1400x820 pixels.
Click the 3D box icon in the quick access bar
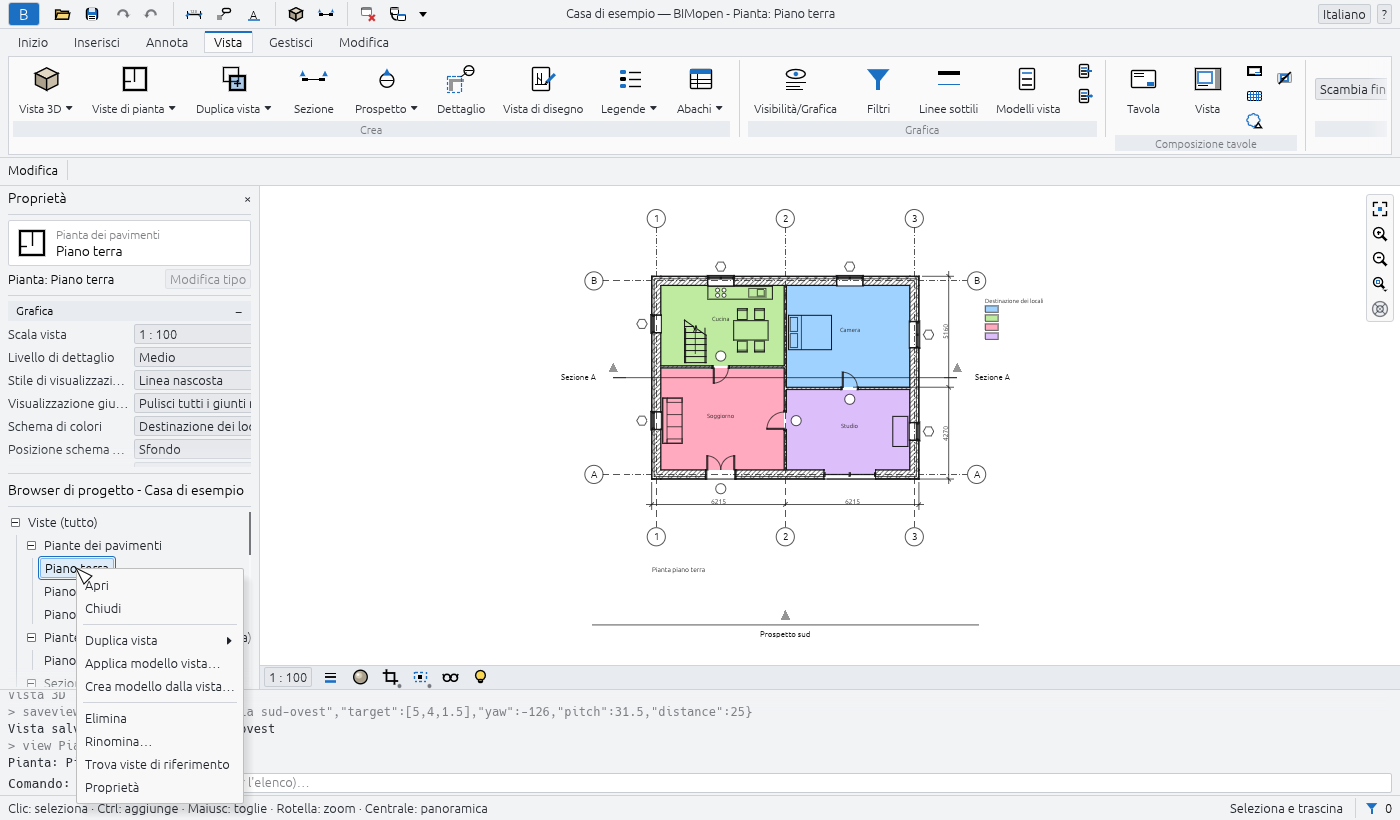295,14
